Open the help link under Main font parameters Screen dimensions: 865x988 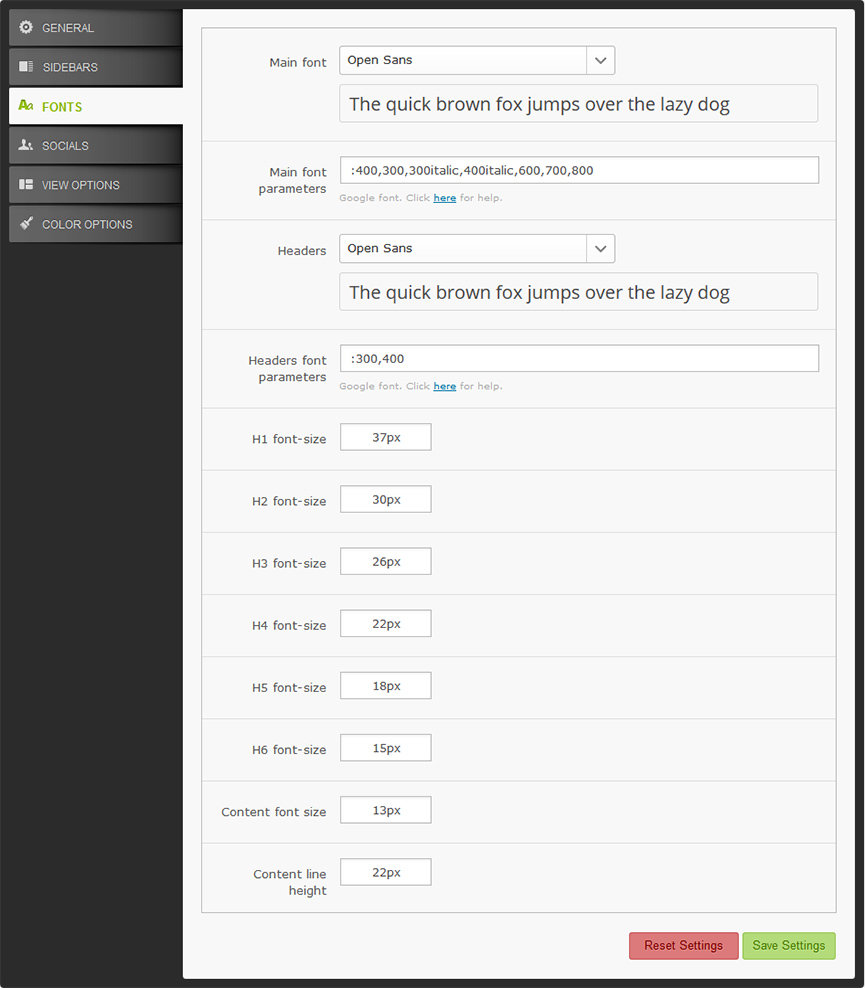point(445,198)
